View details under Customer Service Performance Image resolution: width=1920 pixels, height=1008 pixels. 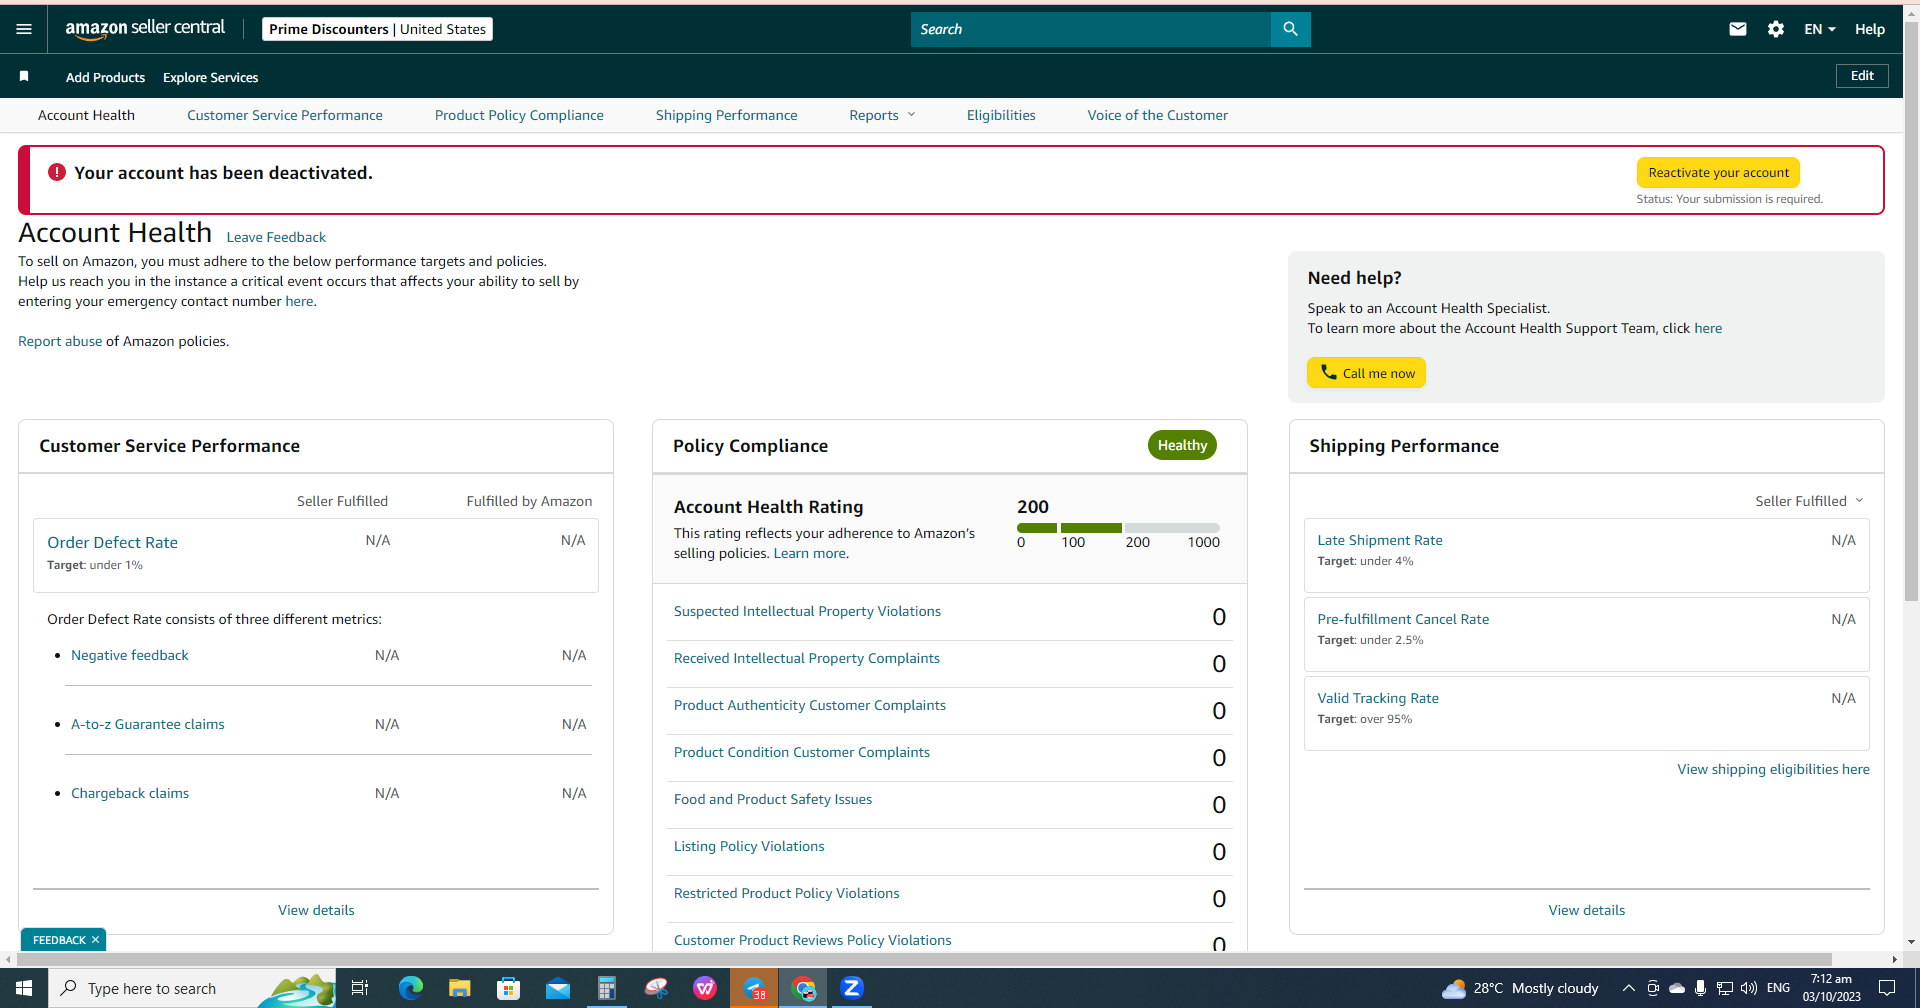click(x=316, y=910)
